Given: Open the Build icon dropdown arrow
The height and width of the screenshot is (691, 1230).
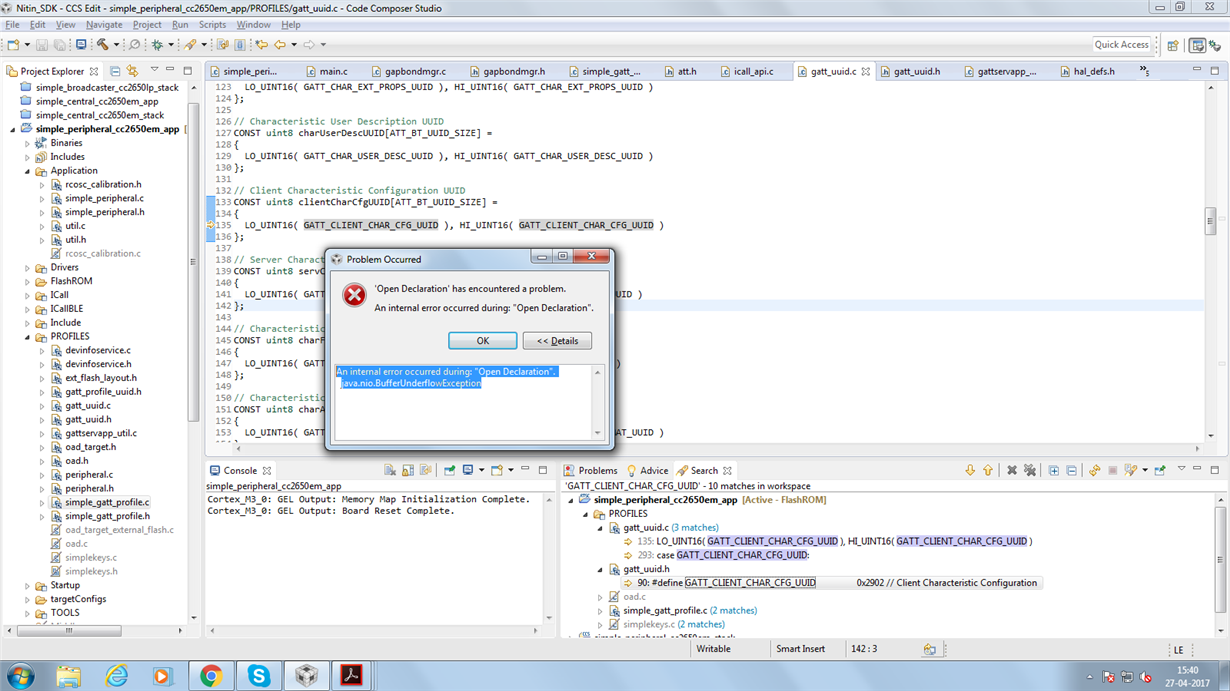Looking at the screenshot, I should tap(116, 44).
